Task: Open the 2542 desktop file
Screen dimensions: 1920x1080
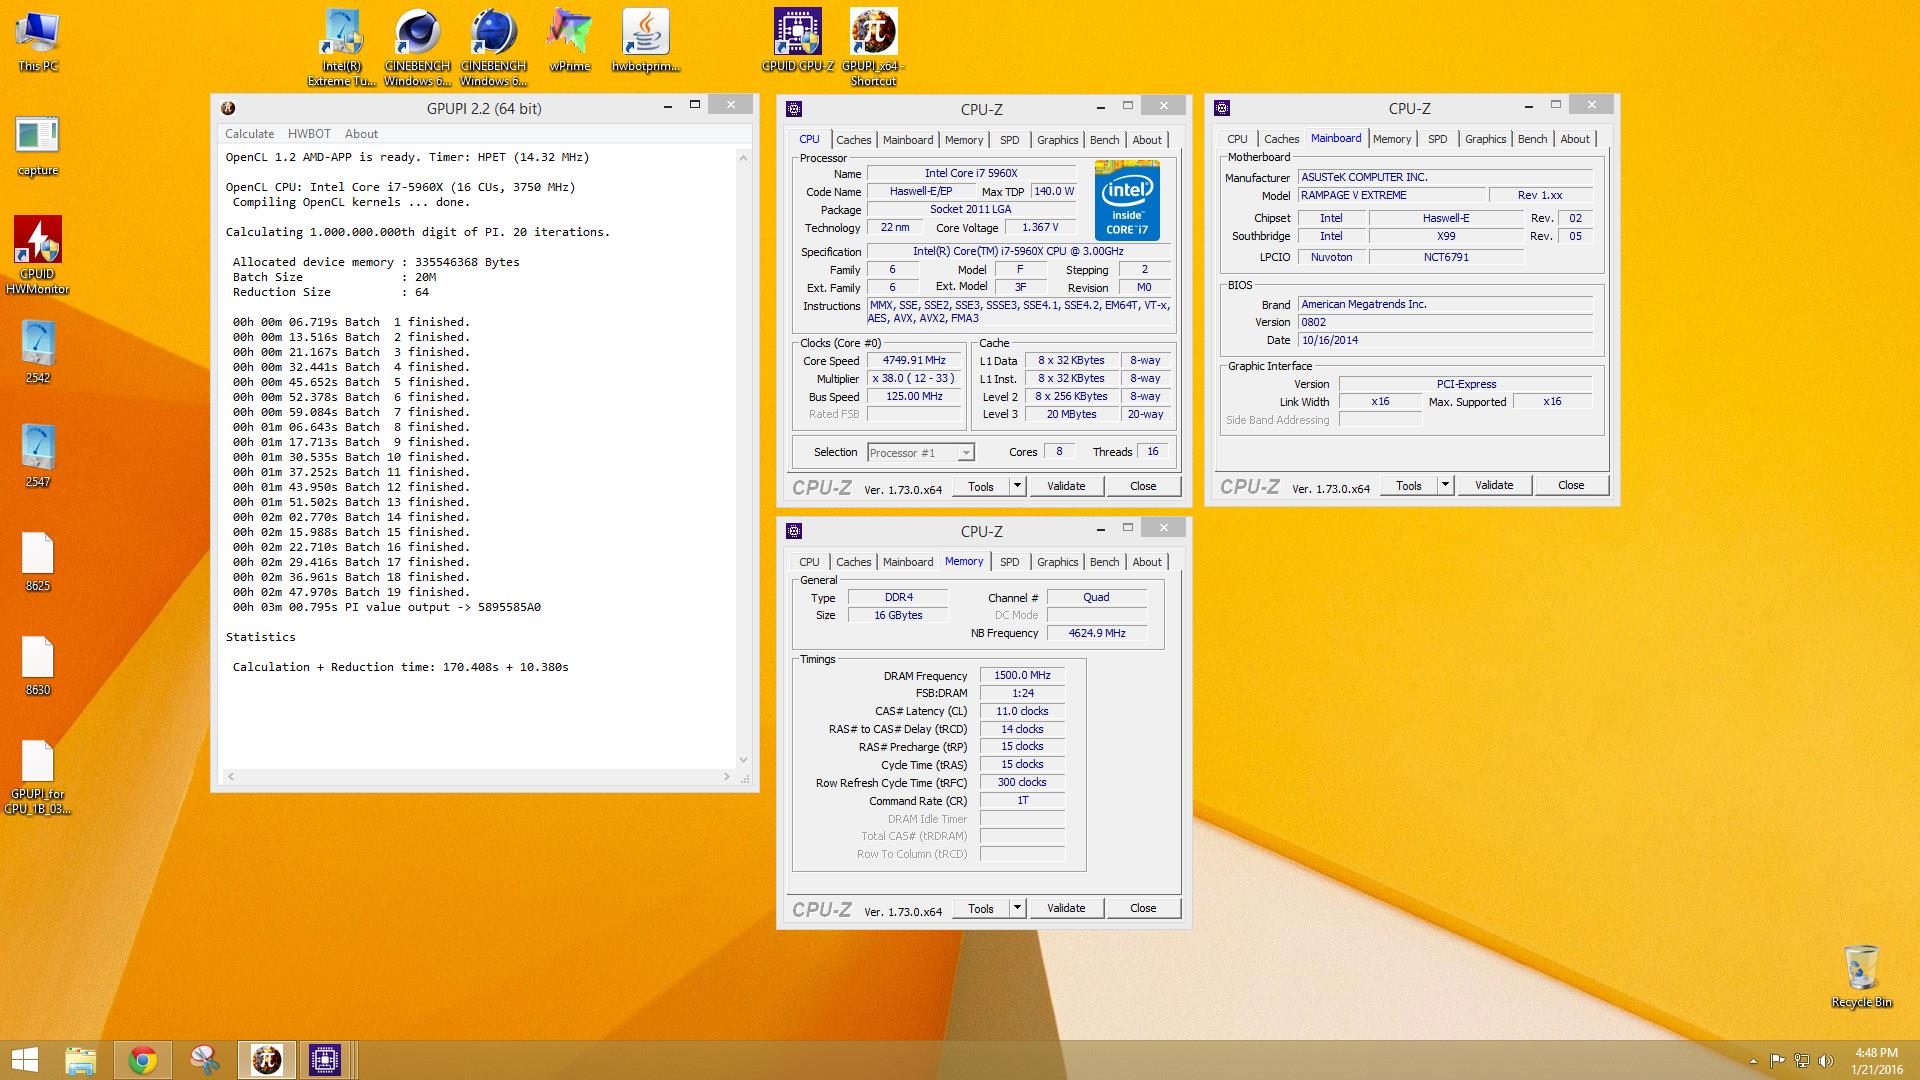Action: point(38,352)
